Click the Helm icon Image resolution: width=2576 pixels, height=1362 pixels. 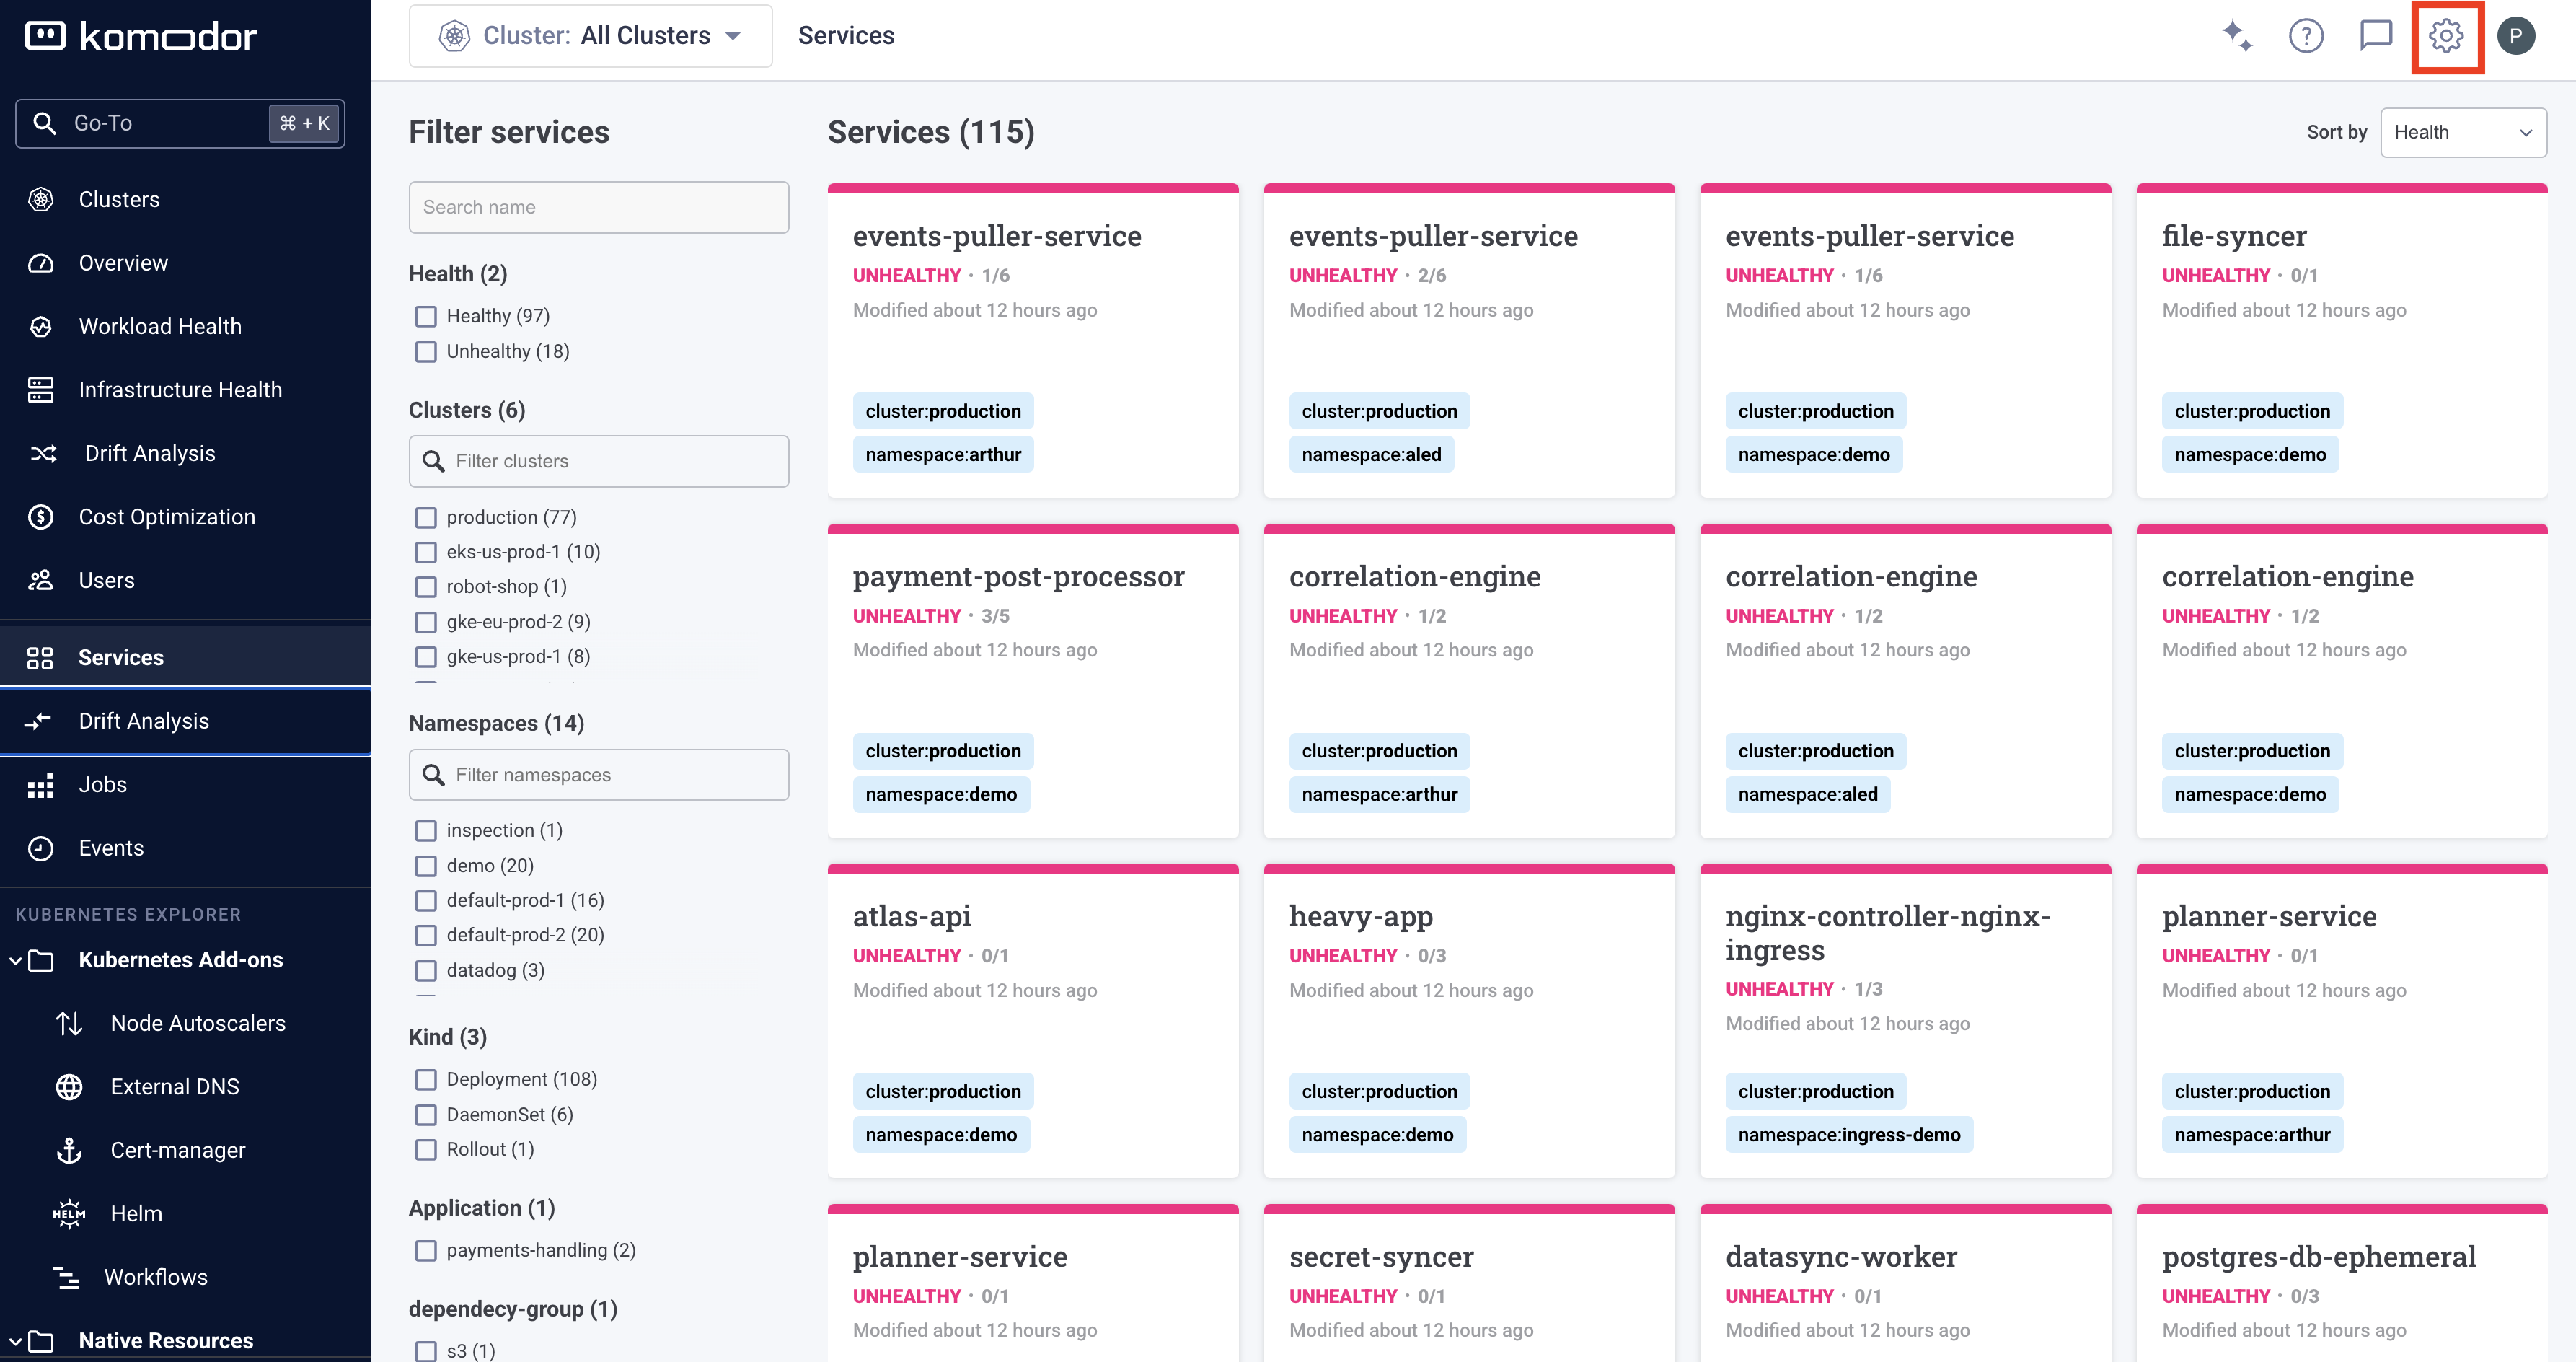(69, 1214)
